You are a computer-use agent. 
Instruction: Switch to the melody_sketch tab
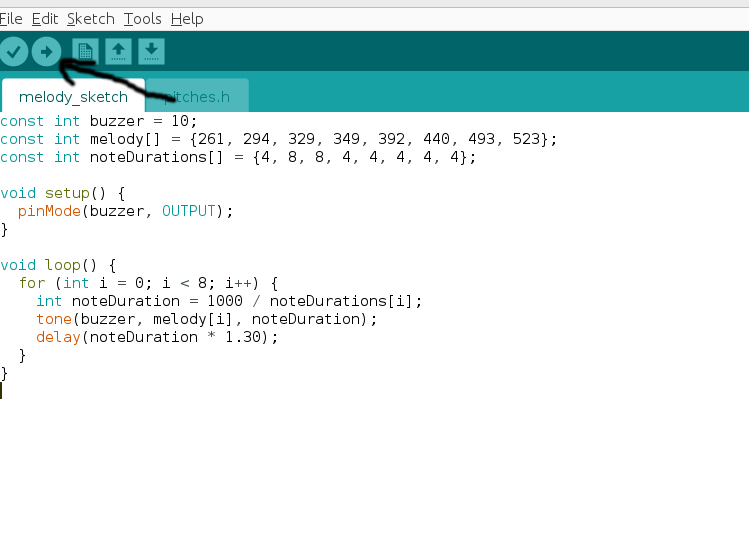click(73, 97)
